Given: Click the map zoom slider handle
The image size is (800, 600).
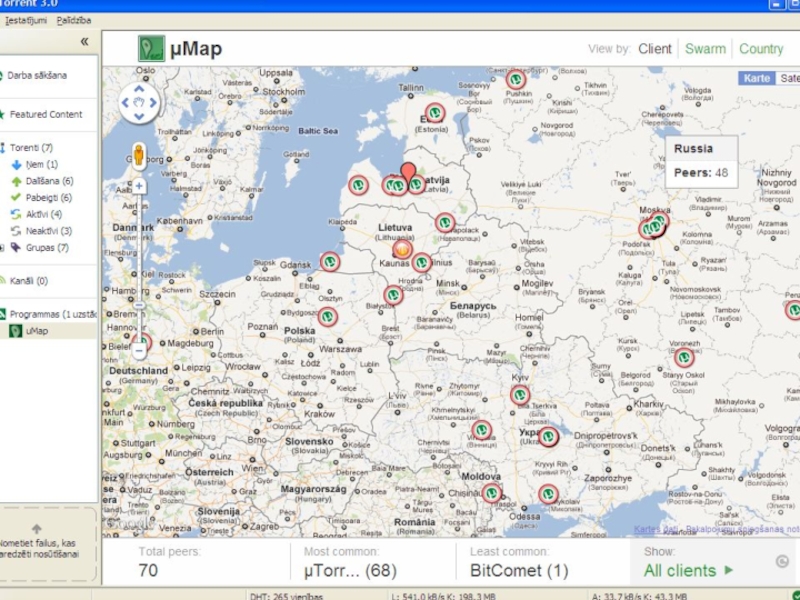Looking at the screenshot, I should coord(139,306).
